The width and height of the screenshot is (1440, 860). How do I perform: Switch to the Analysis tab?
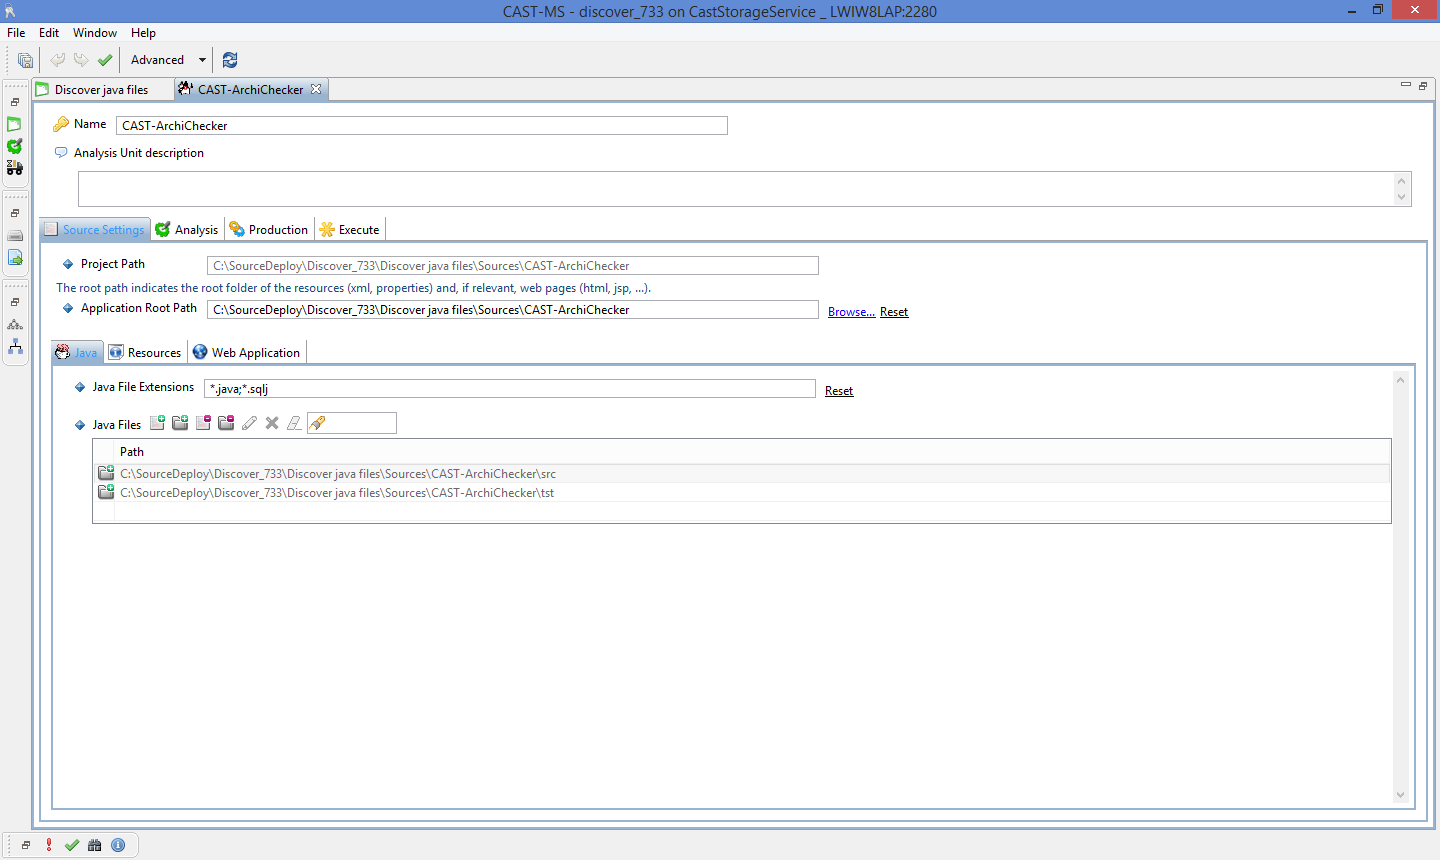187,230
